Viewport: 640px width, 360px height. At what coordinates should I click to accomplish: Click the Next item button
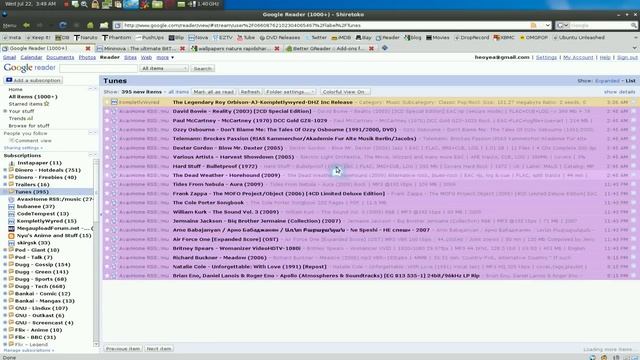click(159, 349)
